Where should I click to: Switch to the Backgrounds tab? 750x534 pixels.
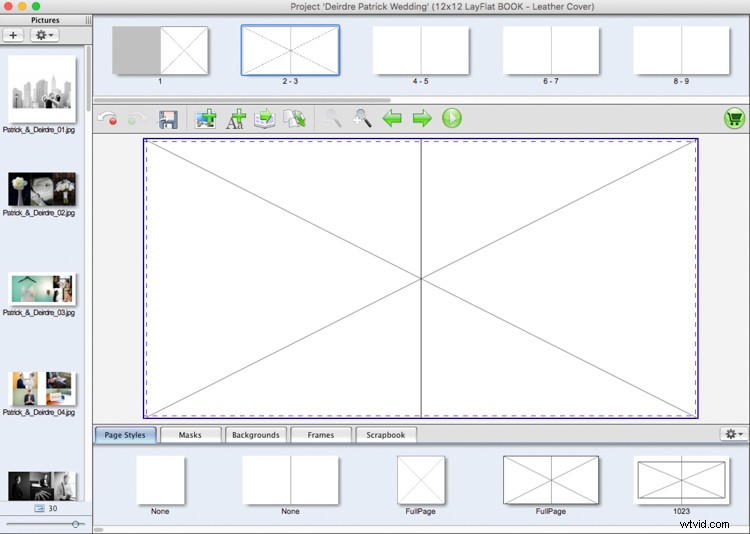255,435
